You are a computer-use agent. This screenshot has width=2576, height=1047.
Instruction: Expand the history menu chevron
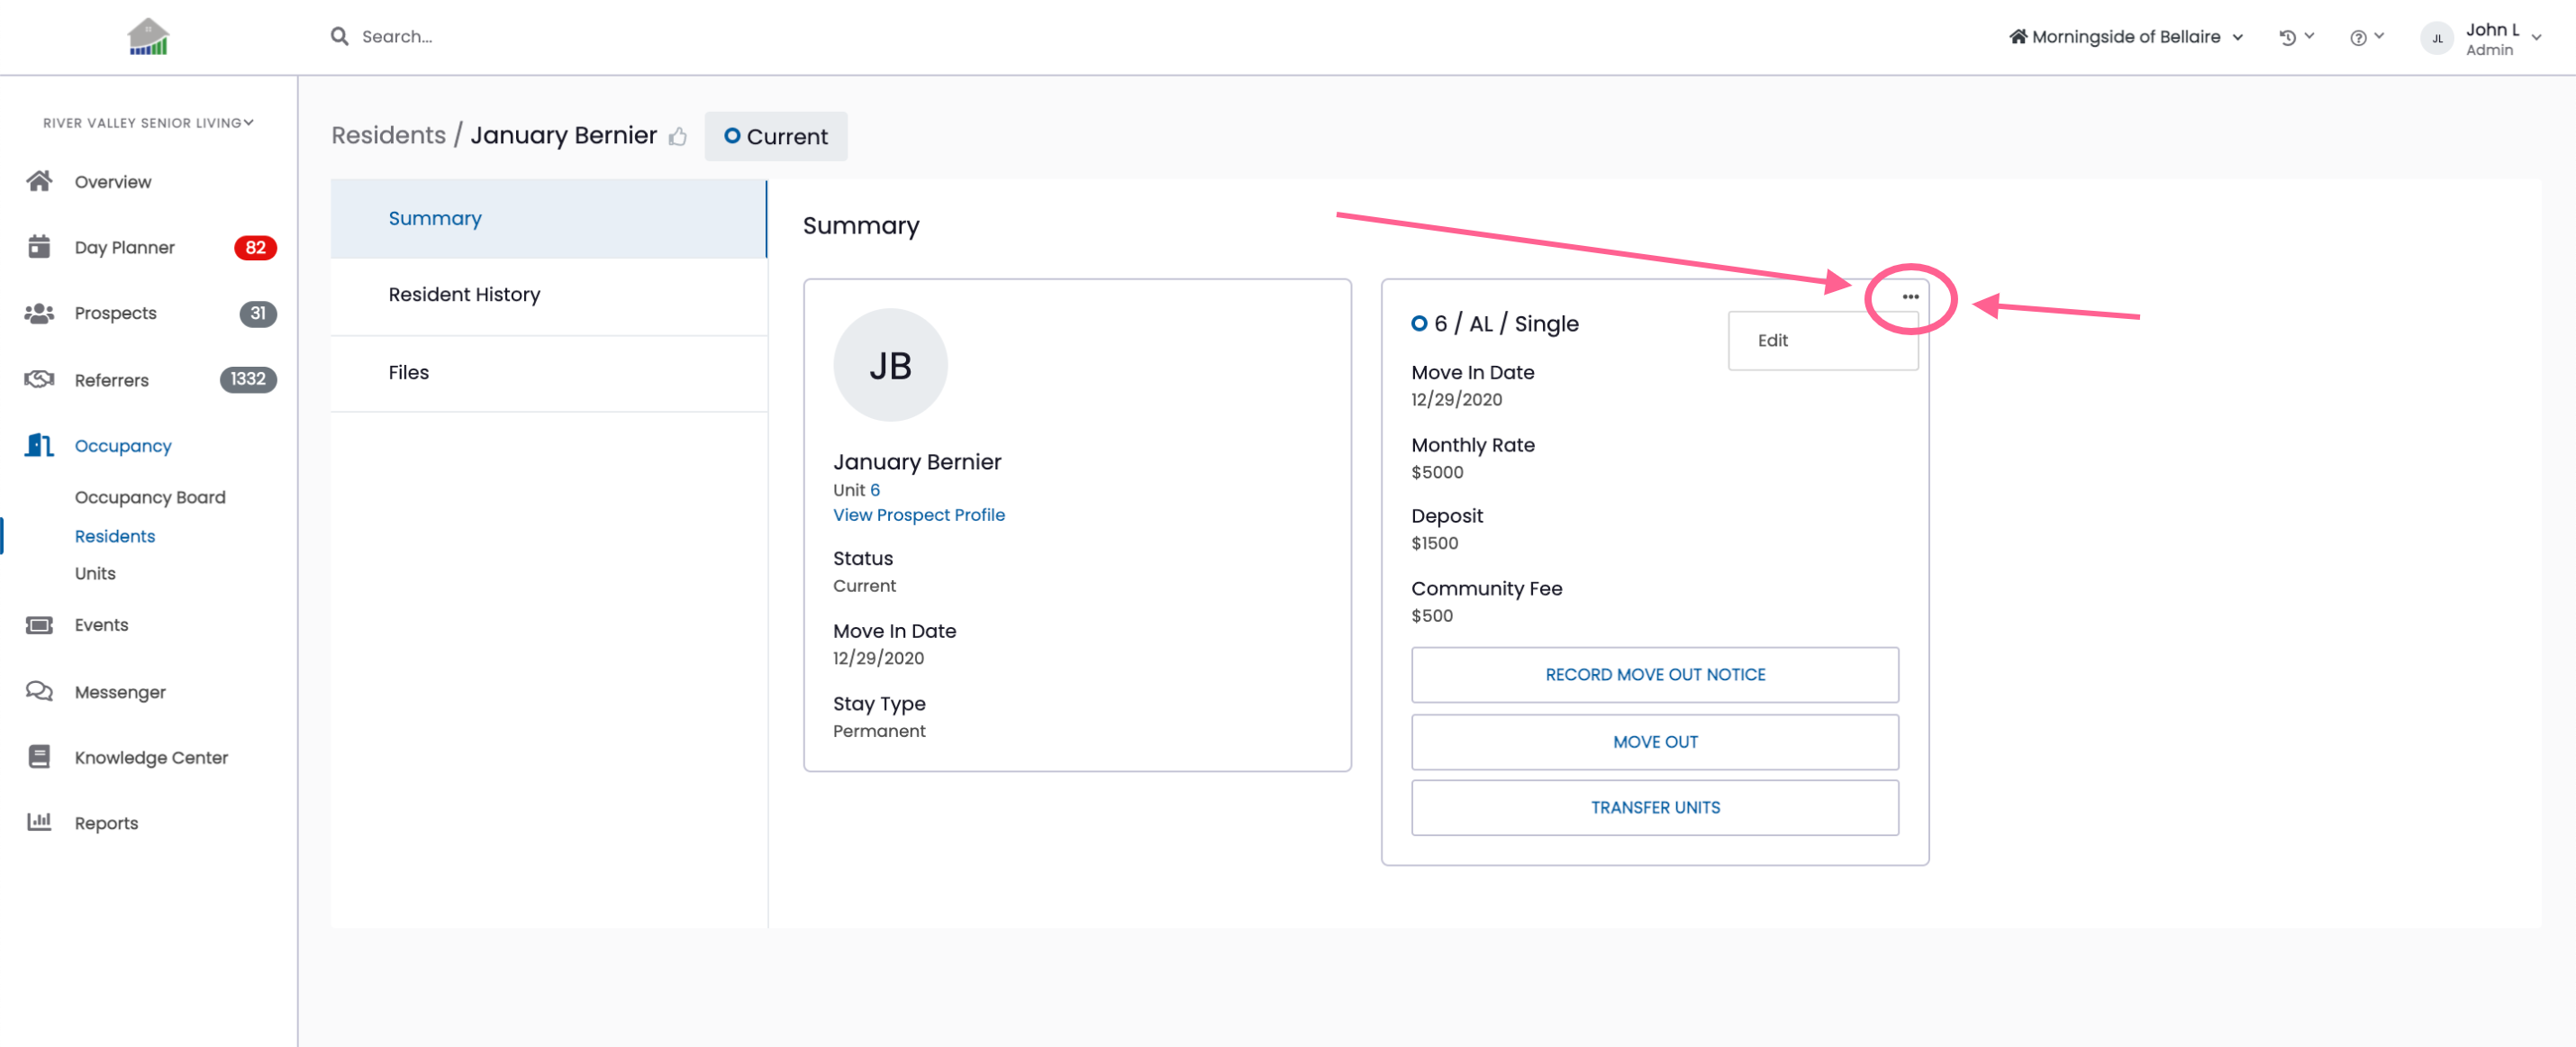click(x=2309, y=36)
